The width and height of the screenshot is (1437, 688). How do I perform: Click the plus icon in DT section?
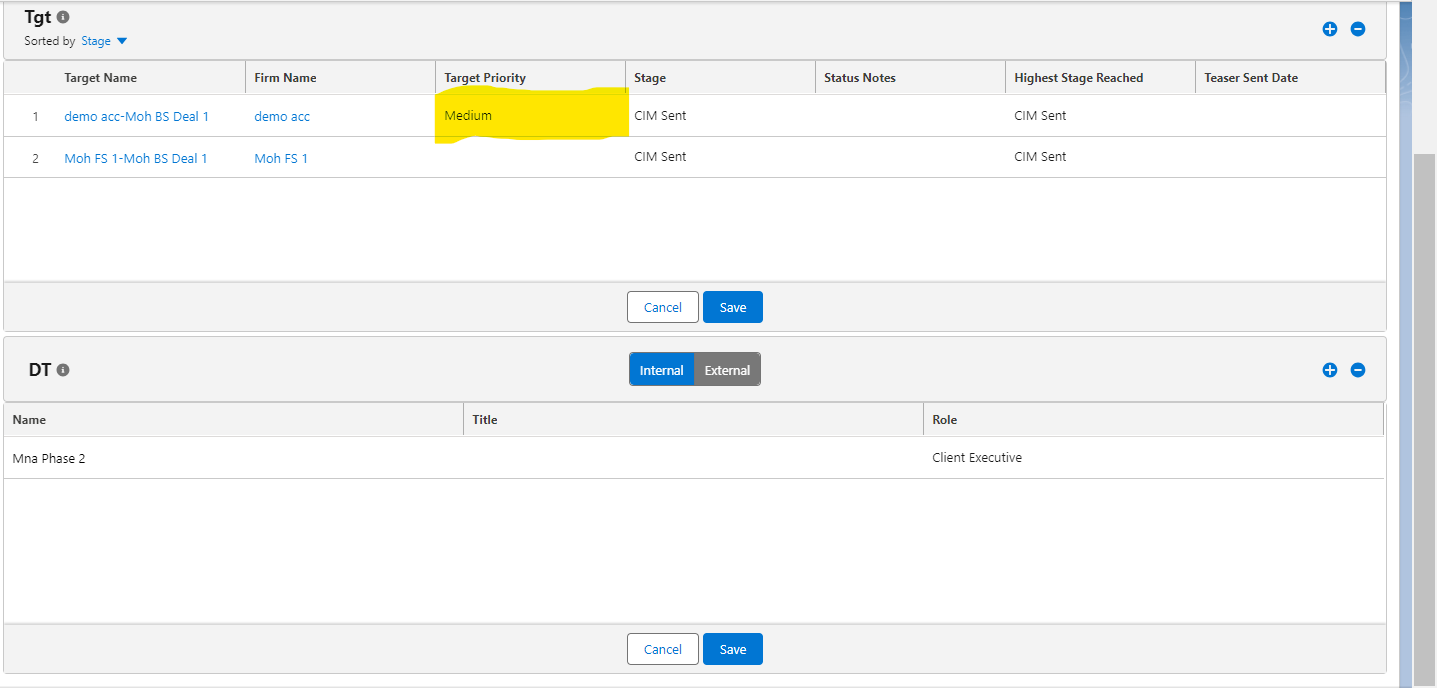(1330, 370)
